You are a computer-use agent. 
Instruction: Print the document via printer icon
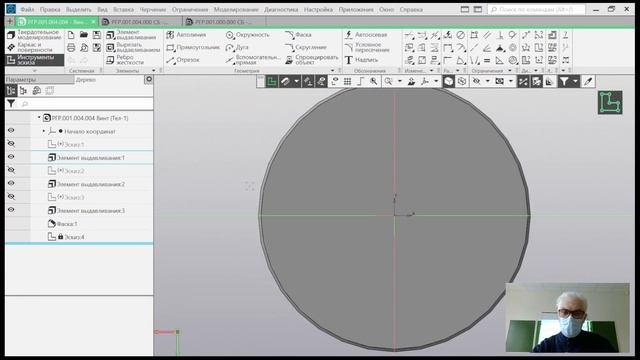pos(71,48)
